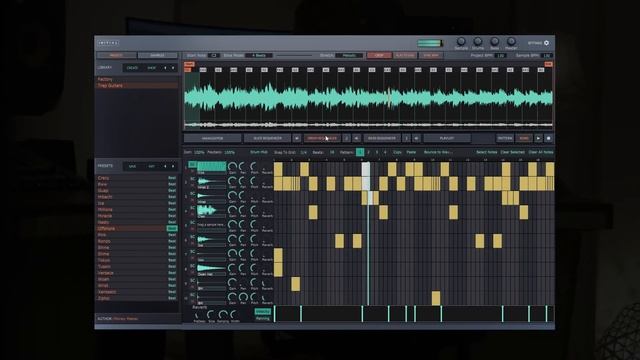640x360 pixels.
Task: Click the Drums volume knob
Action: [478, 41]
